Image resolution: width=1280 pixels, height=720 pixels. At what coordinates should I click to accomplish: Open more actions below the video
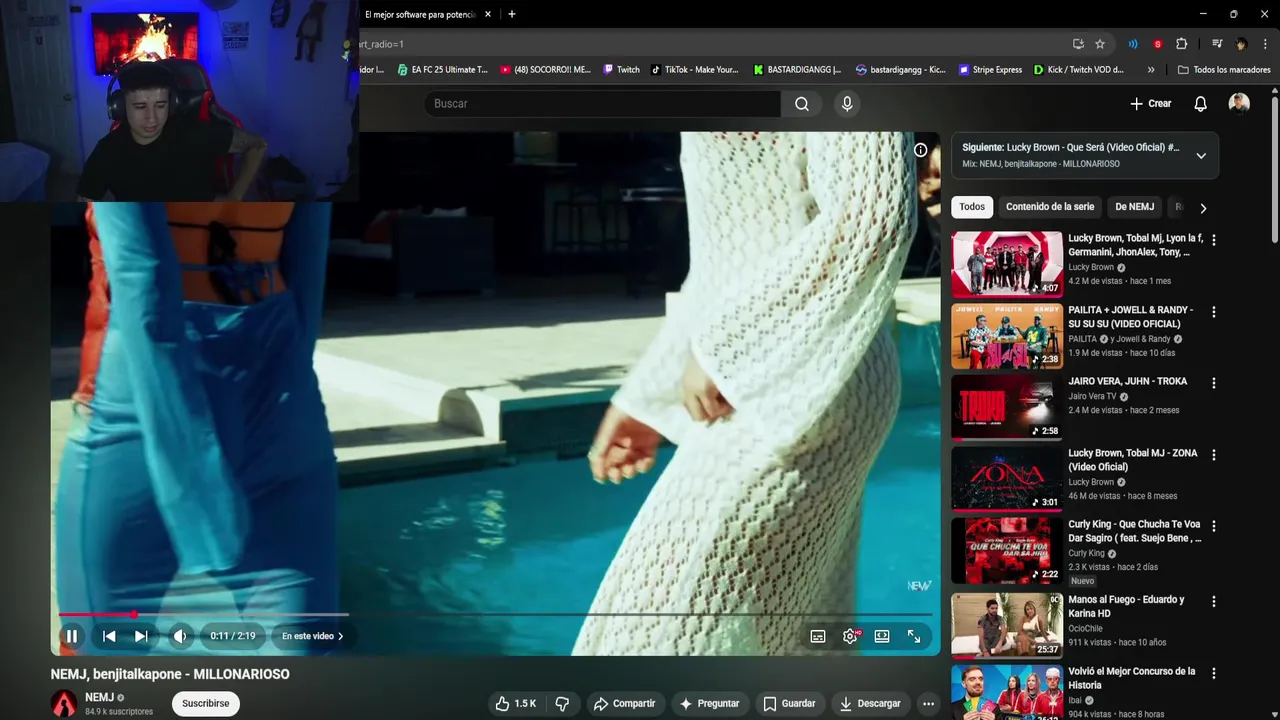click(928, 704)
